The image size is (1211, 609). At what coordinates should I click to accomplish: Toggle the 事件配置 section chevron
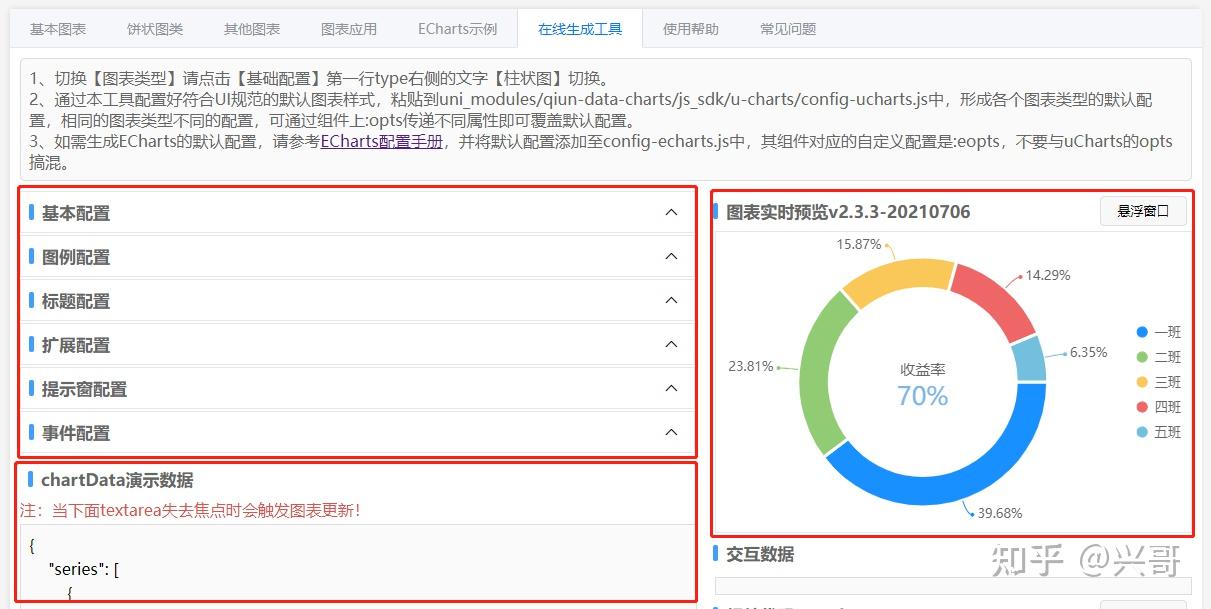point(671,432)
